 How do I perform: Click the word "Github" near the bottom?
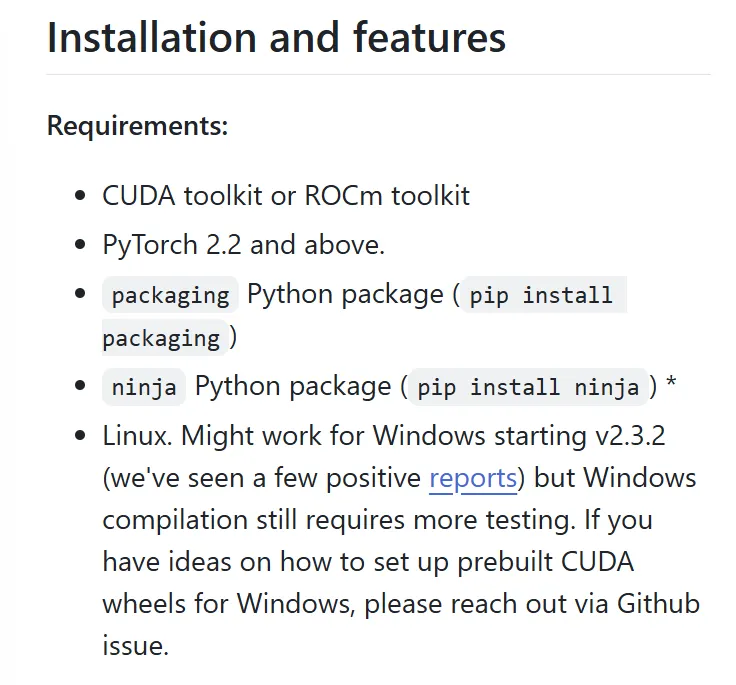(x=658, y=604)
